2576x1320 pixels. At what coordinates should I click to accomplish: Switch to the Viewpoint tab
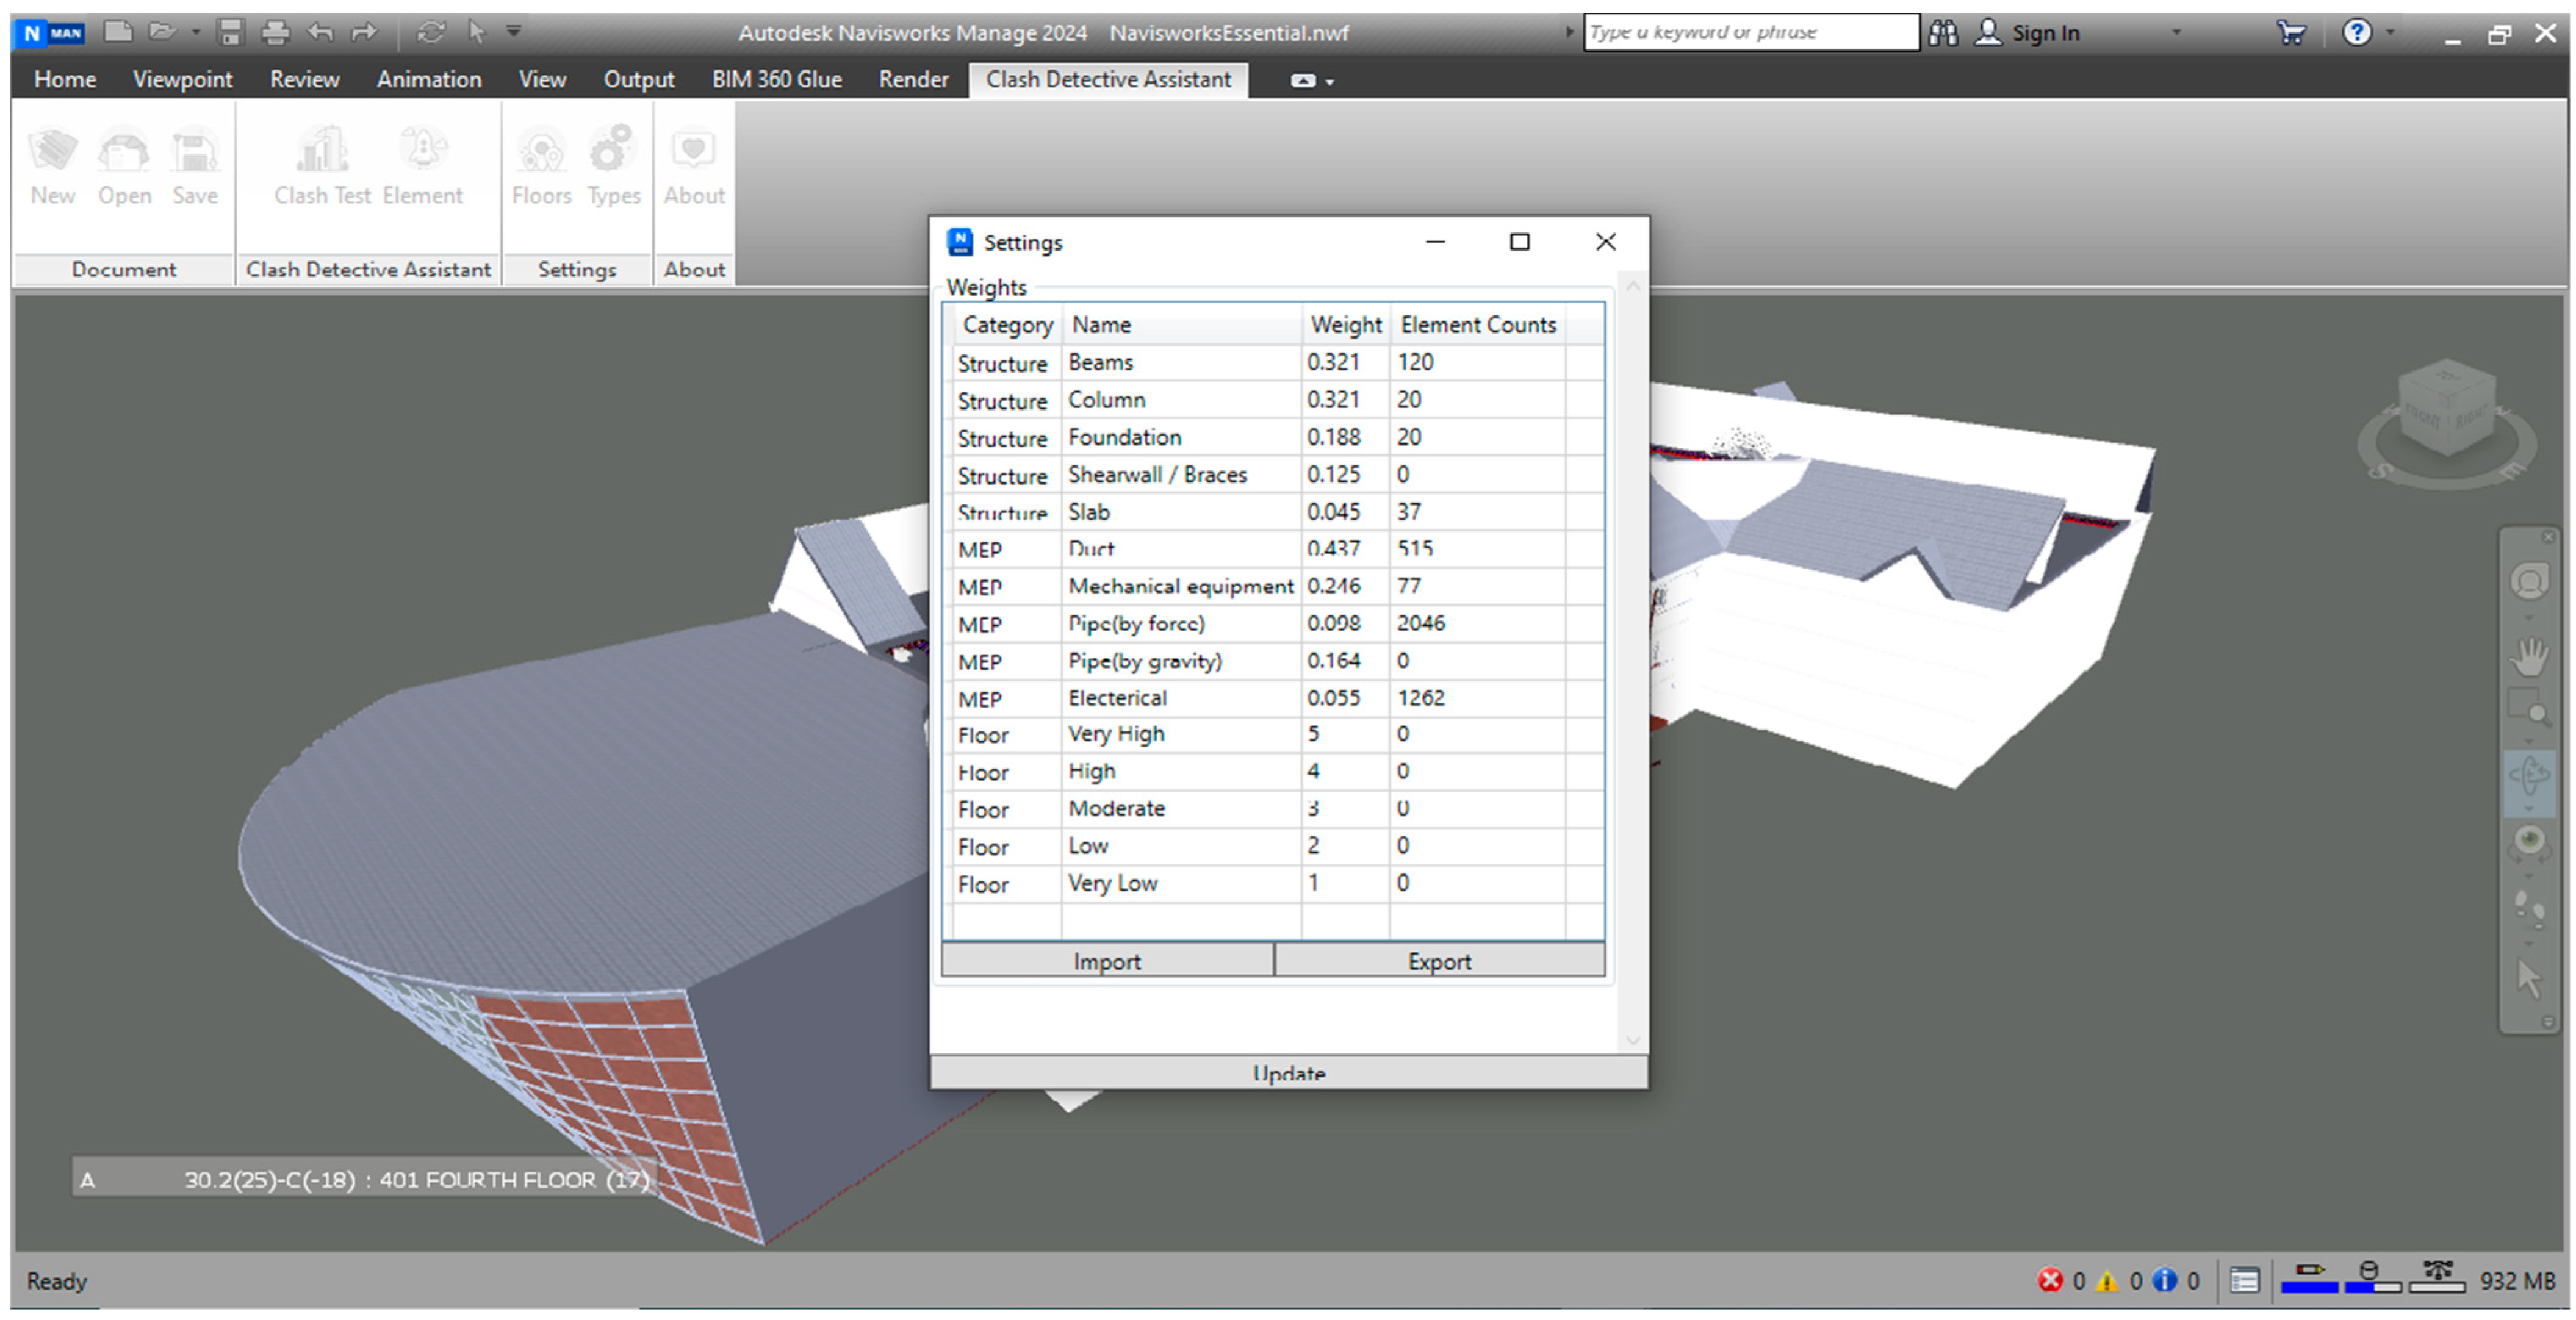click(182, 79)
